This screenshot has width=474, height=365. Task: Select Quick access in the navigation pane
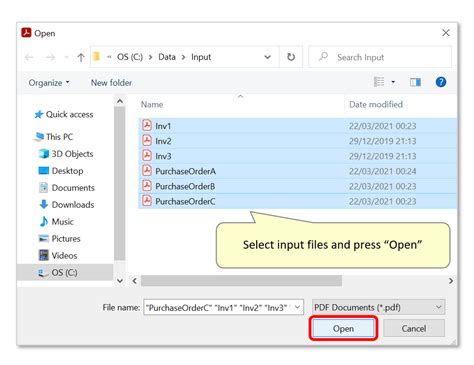pos(64,114)
